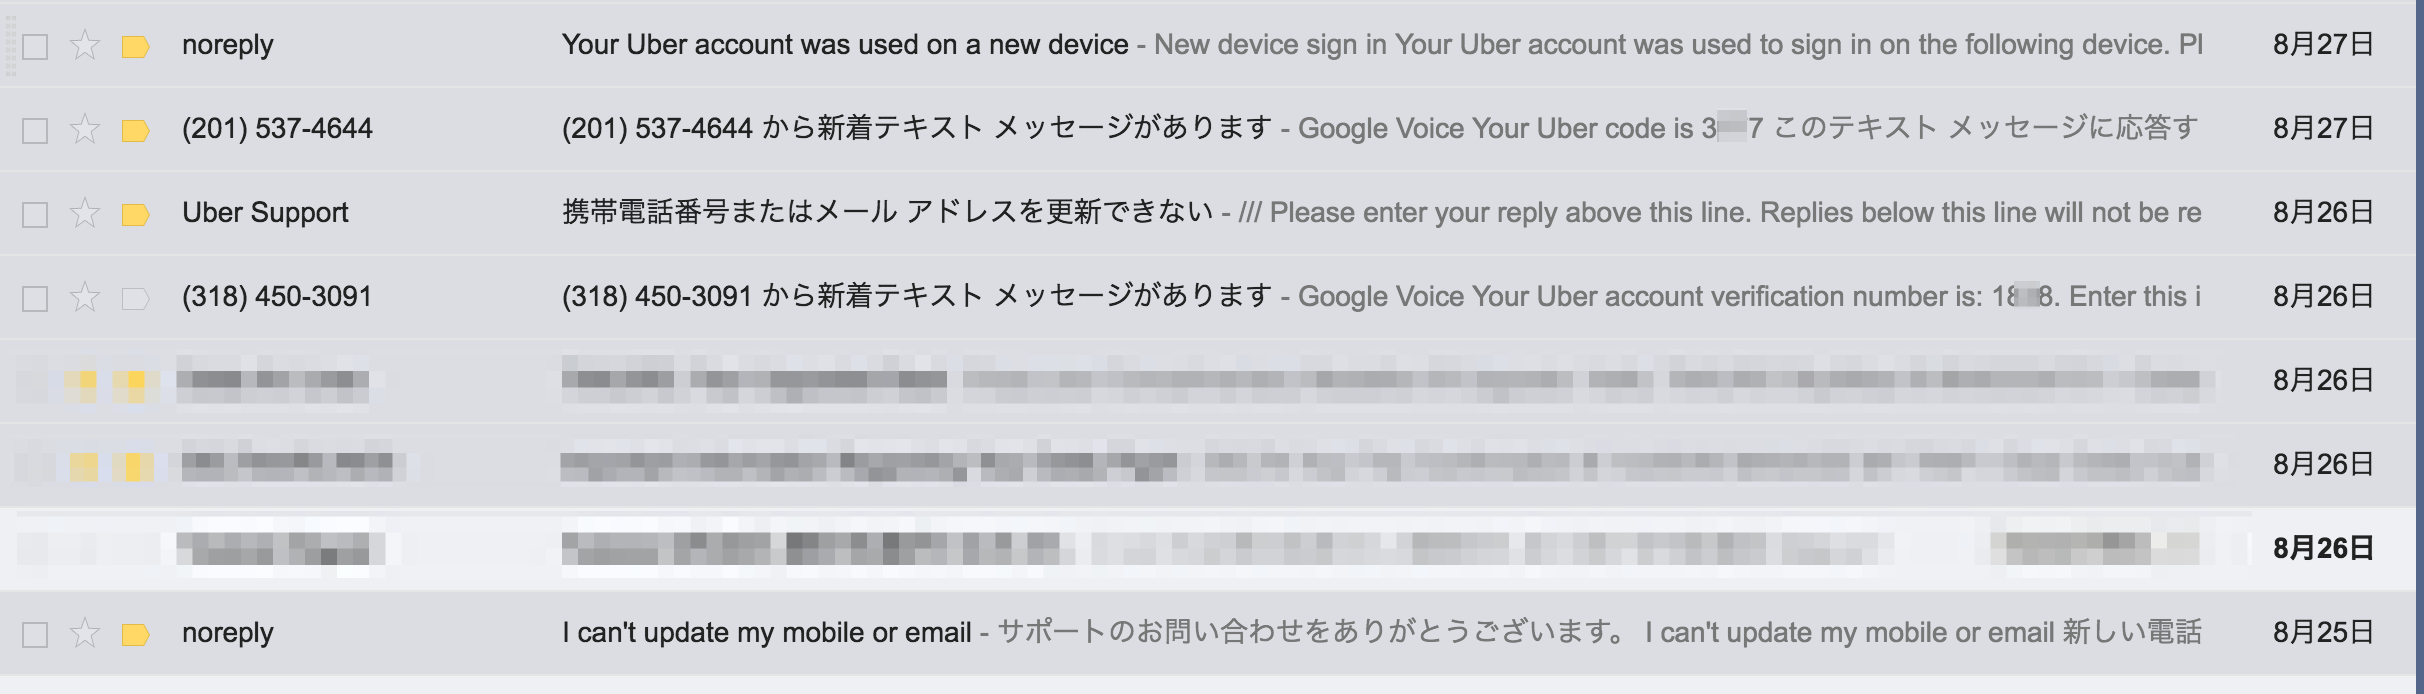Tick the checkbox for (201) 537-4644 email
Image resolution: width=2424 pixels, height=694 pixels.
point(35,131)
